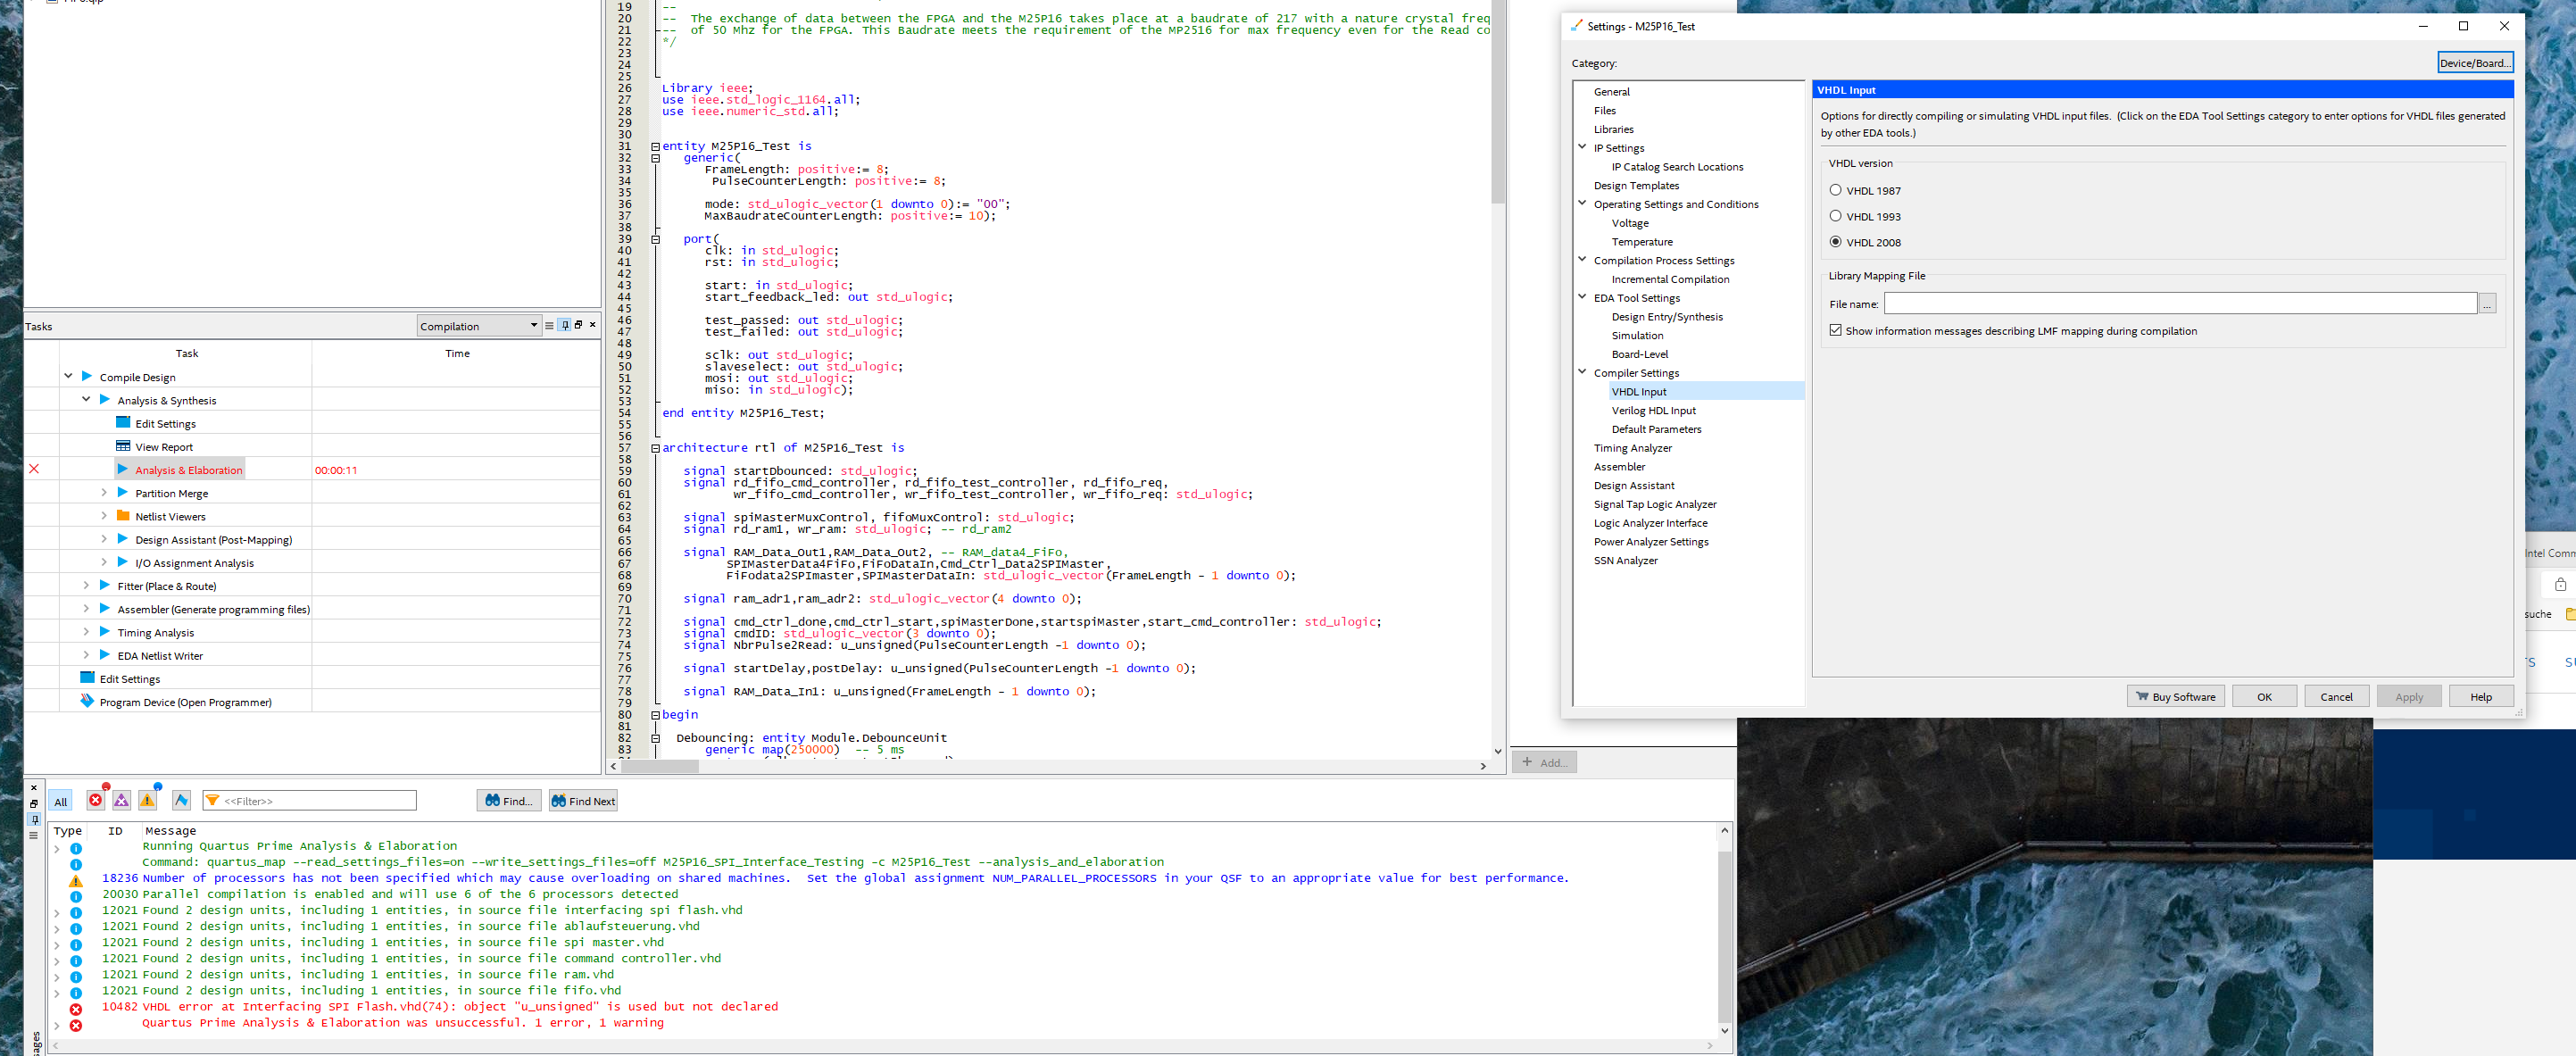This screenshot has height=1056, width=2576.
Task: Open the Compilation flow dropdown in Tasks panel
Action: (534, 325)
